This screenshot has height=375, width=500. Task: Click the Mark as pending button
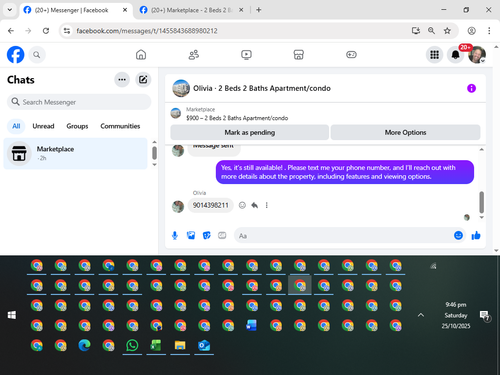[250, 132]
